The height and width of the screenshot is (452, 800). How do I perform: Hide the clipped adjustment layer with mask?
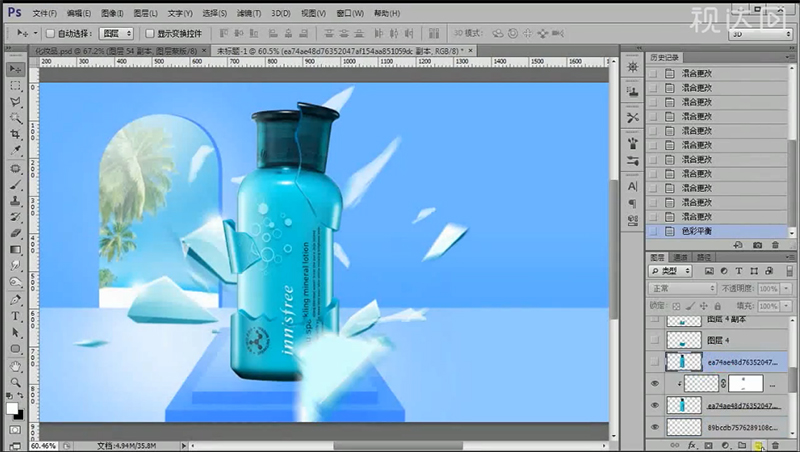655,384
